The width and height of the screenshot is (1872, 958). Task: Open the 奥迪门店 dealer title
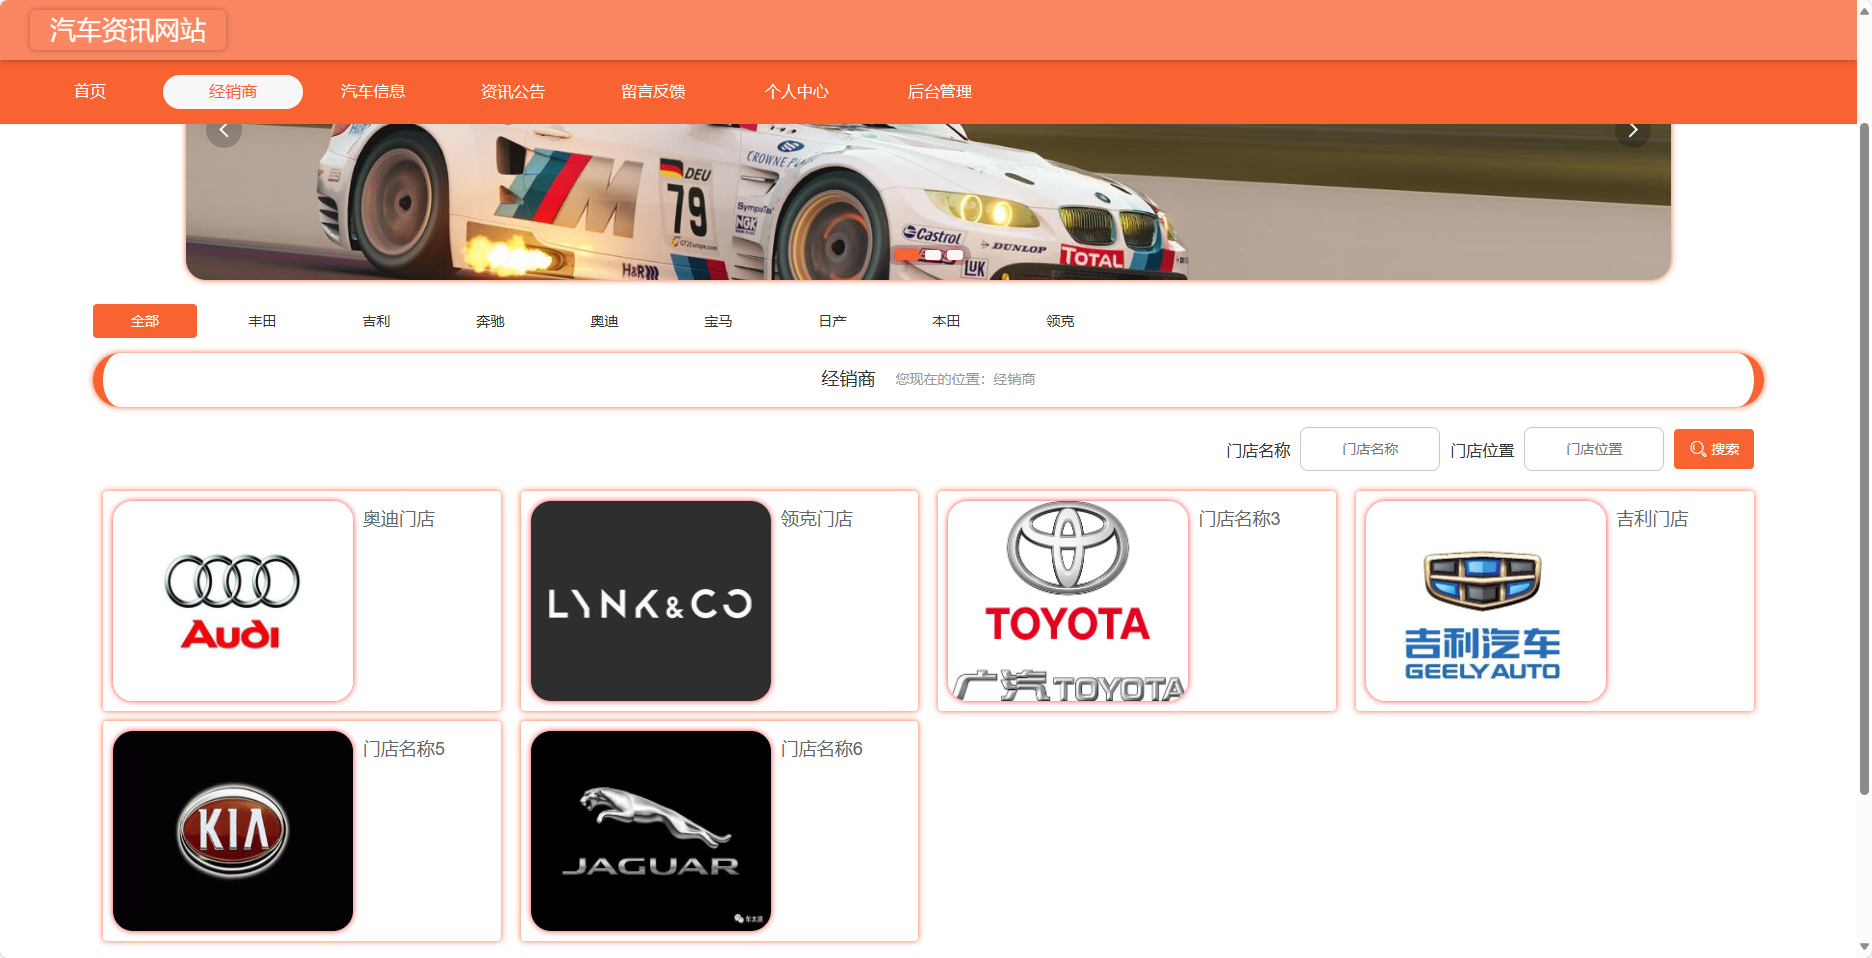click(x=399, y=519)
